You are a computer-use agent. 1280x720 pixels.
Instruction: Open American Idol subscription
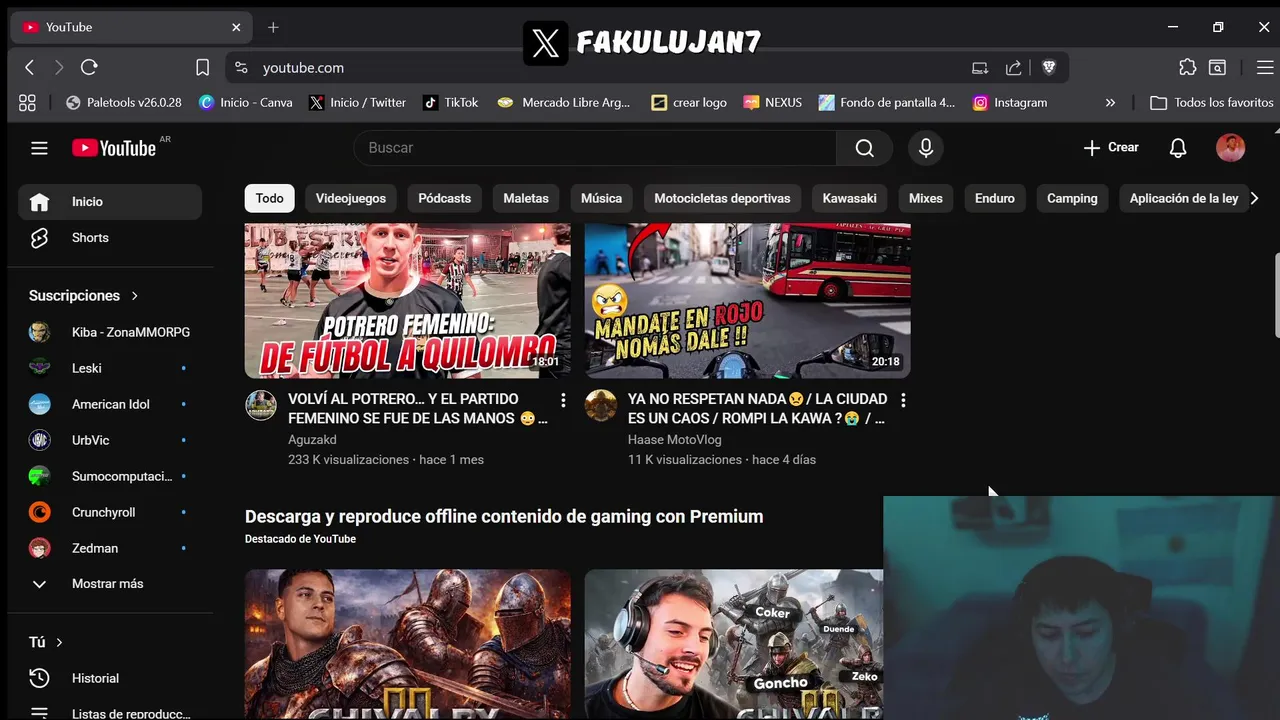[110, 404]
